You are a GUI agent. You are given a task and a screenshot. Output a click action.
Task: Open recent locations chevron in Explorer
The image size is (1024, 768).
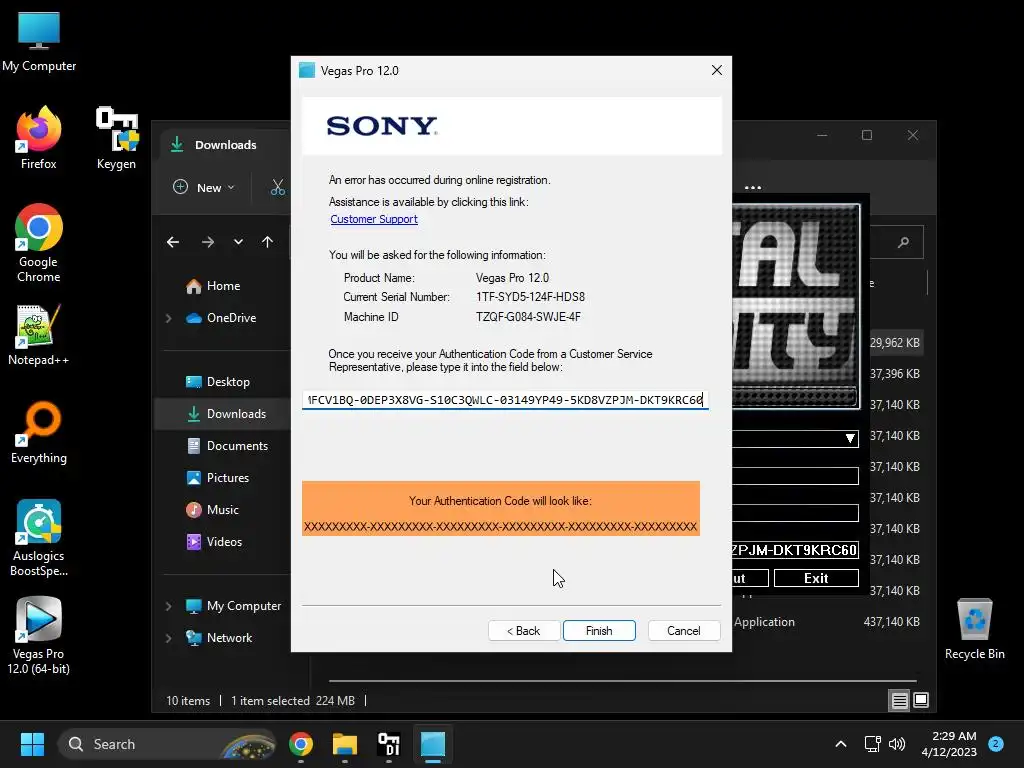(238, 242)
